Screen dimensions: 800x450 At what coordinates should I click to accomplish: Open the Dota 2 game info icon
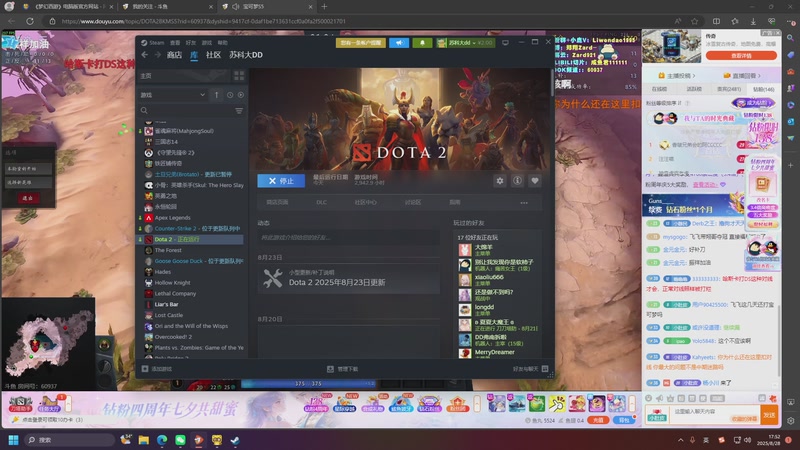(x=517, y=181)
